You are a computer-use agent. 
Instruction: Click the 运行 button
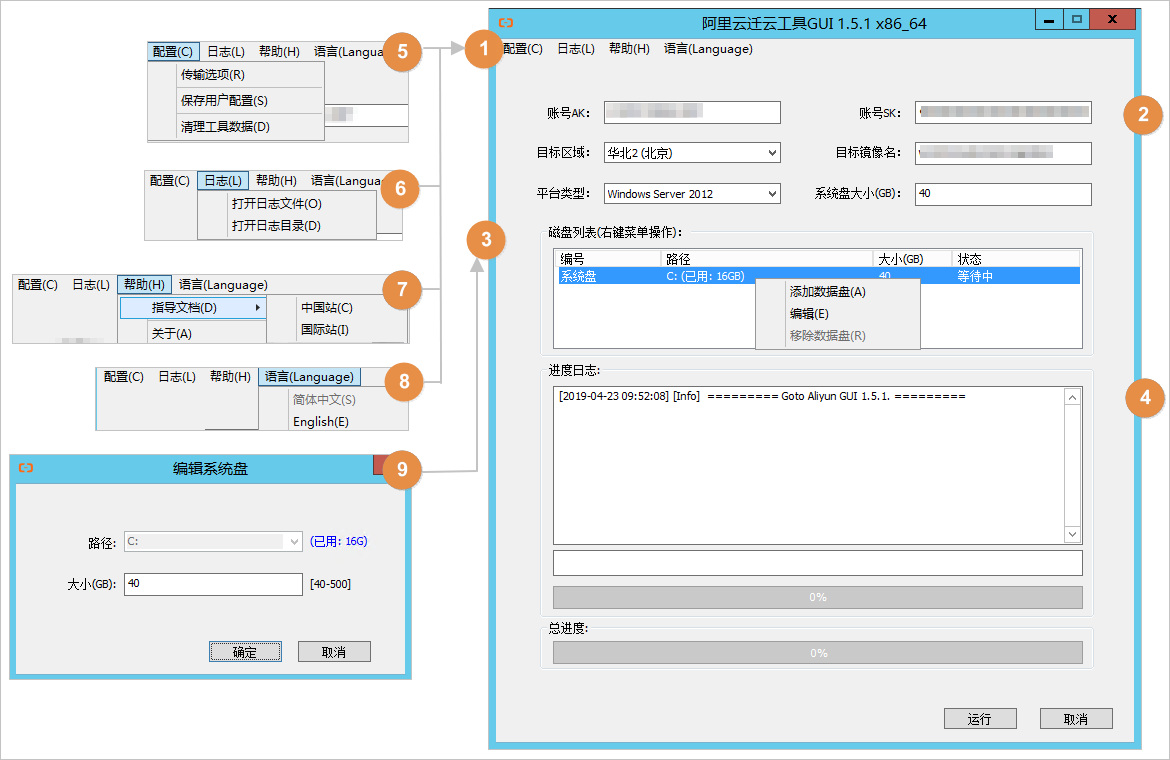click(980, 718)
